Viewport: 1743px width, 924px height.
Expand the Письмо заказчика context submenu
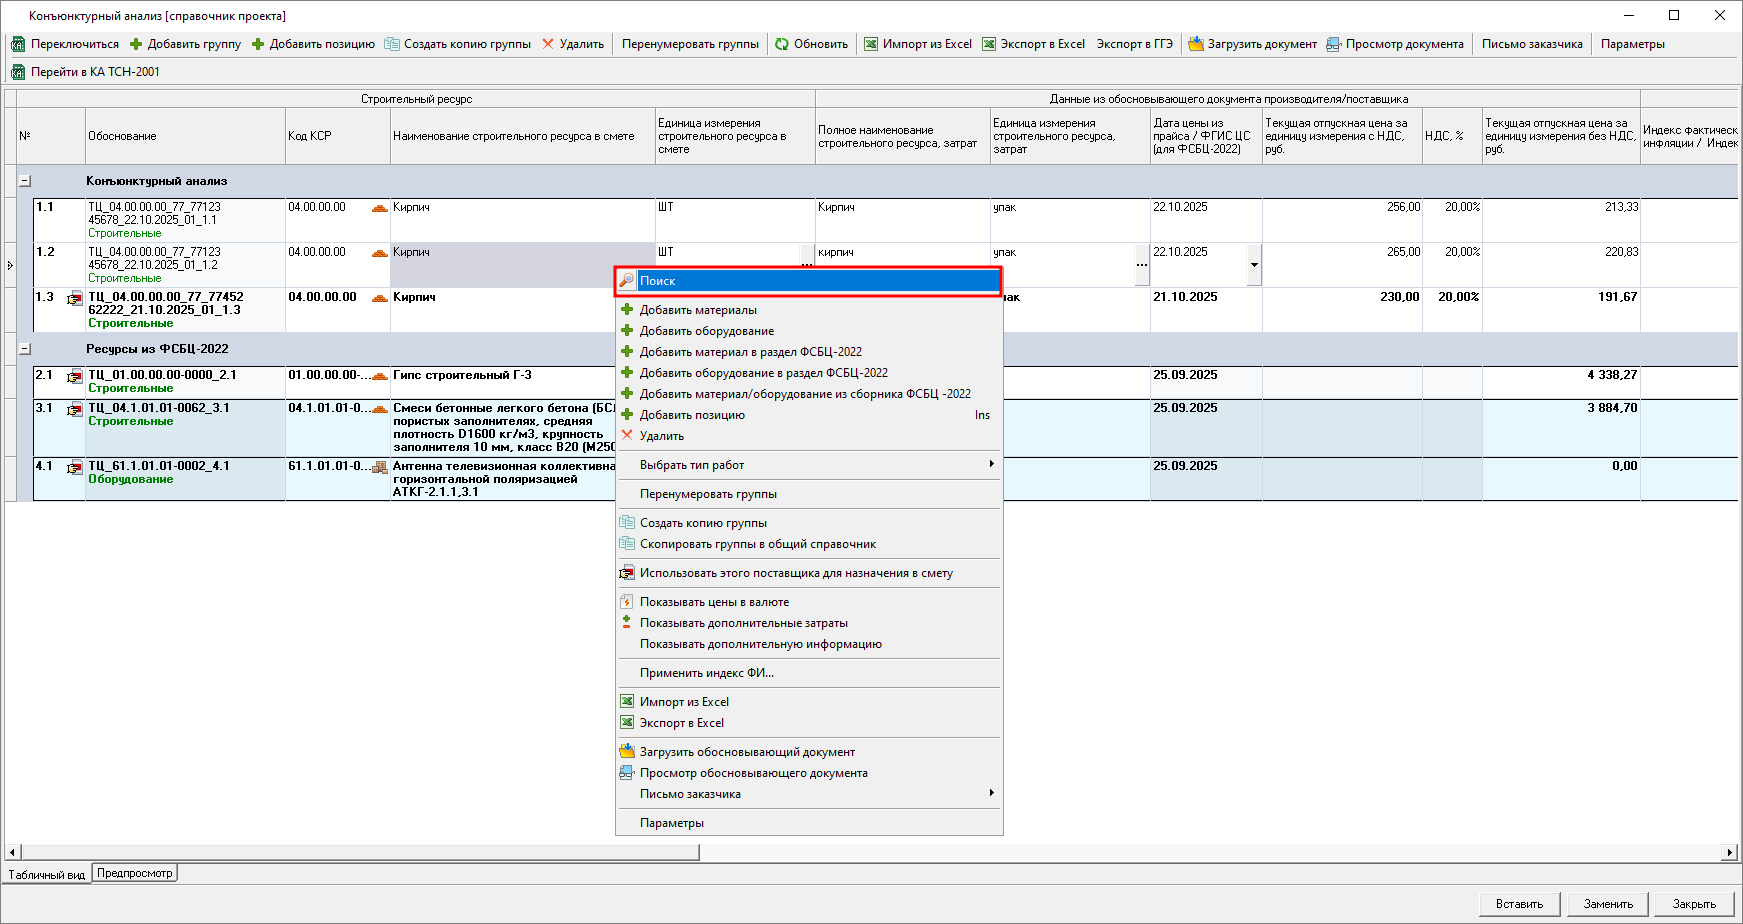tap(808, 794)
